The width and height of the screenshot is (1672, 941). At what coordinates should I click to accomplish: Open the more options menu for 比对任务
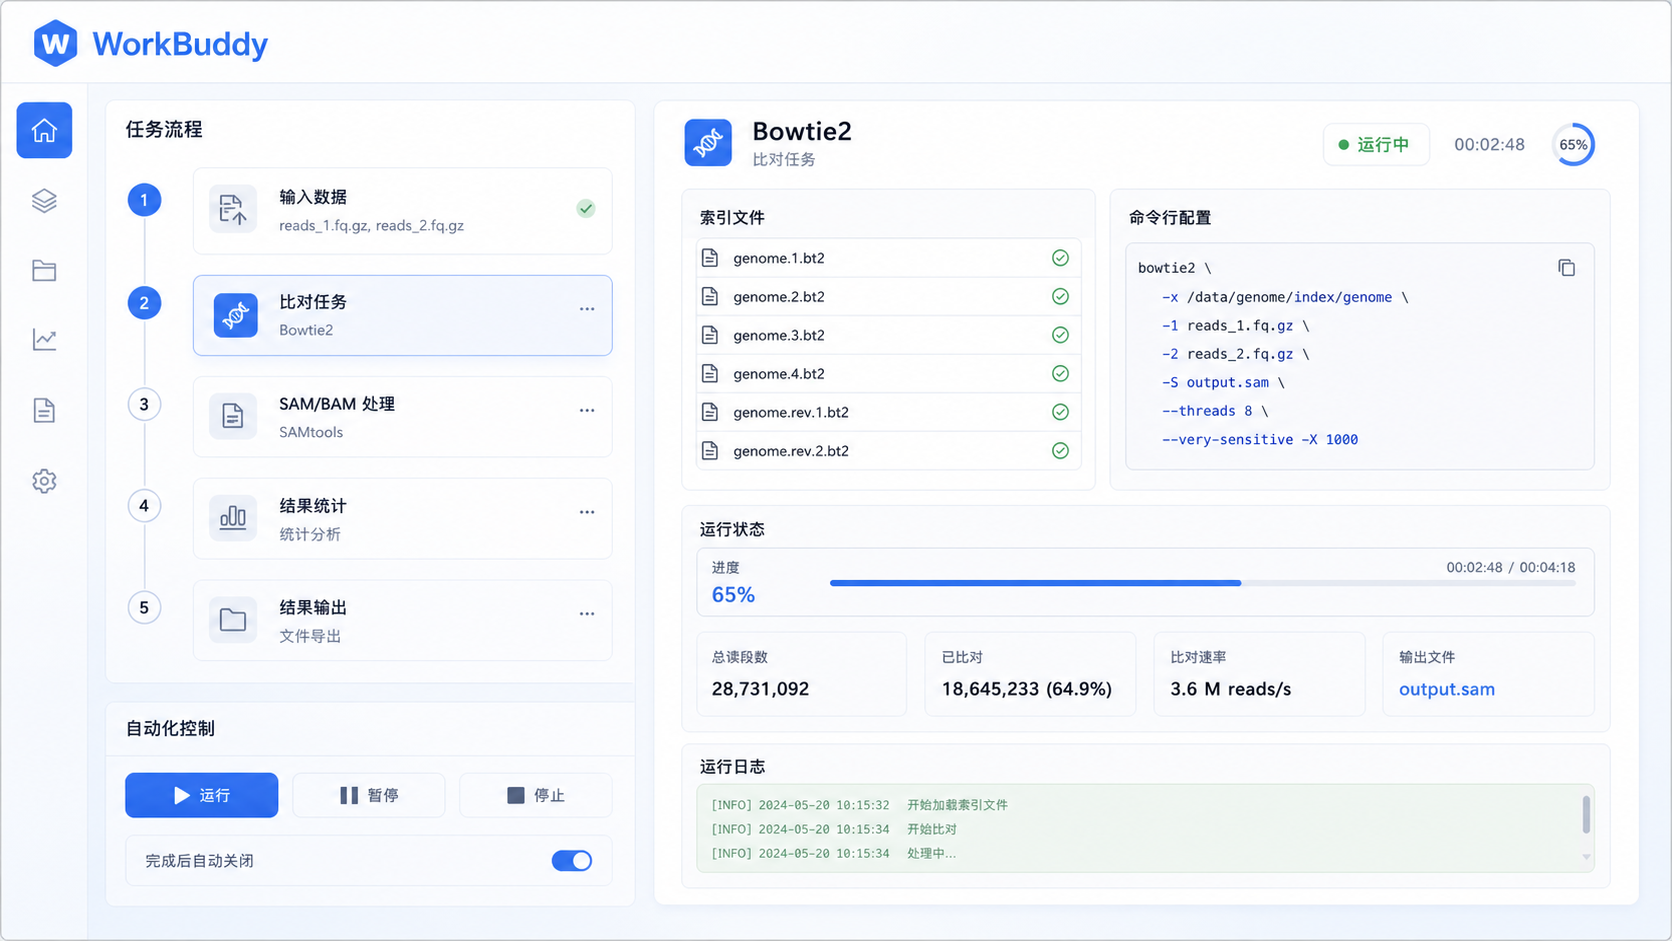coord(587,309)
